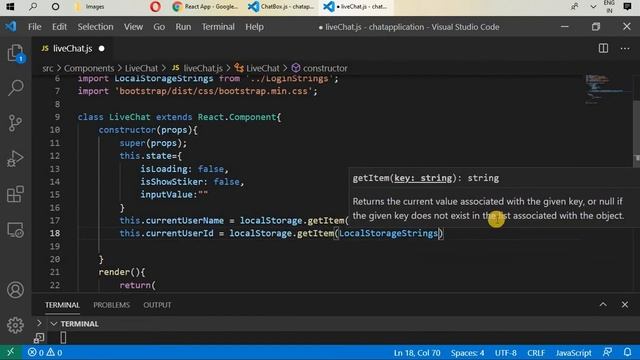
Task: Click the constructor breadcrumb
Action: click(320, 68)
